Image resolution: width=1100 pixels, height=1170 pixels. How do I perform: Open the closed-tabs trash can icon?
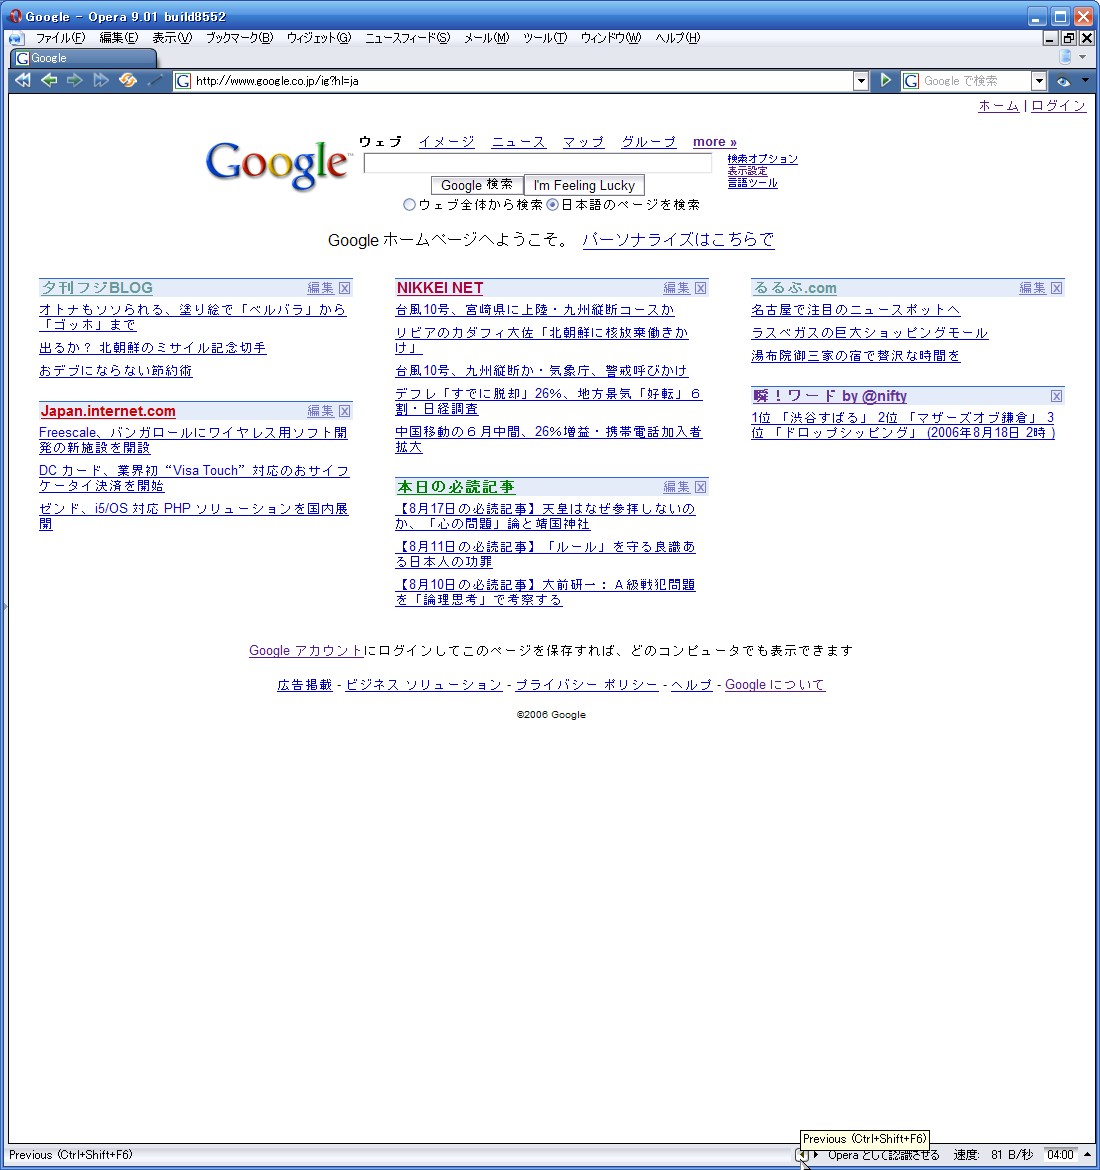click(x=1066, y=57)
